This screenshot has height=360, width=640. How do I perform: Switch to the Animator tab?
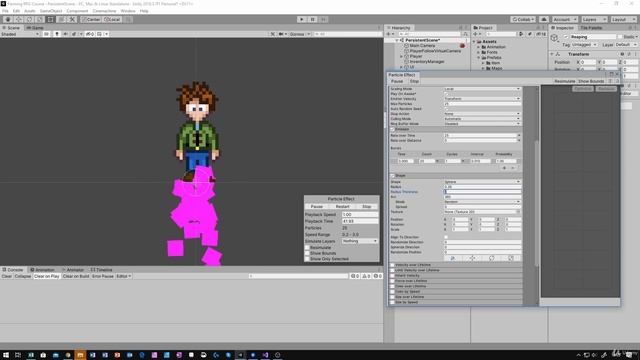click(73, 270)
